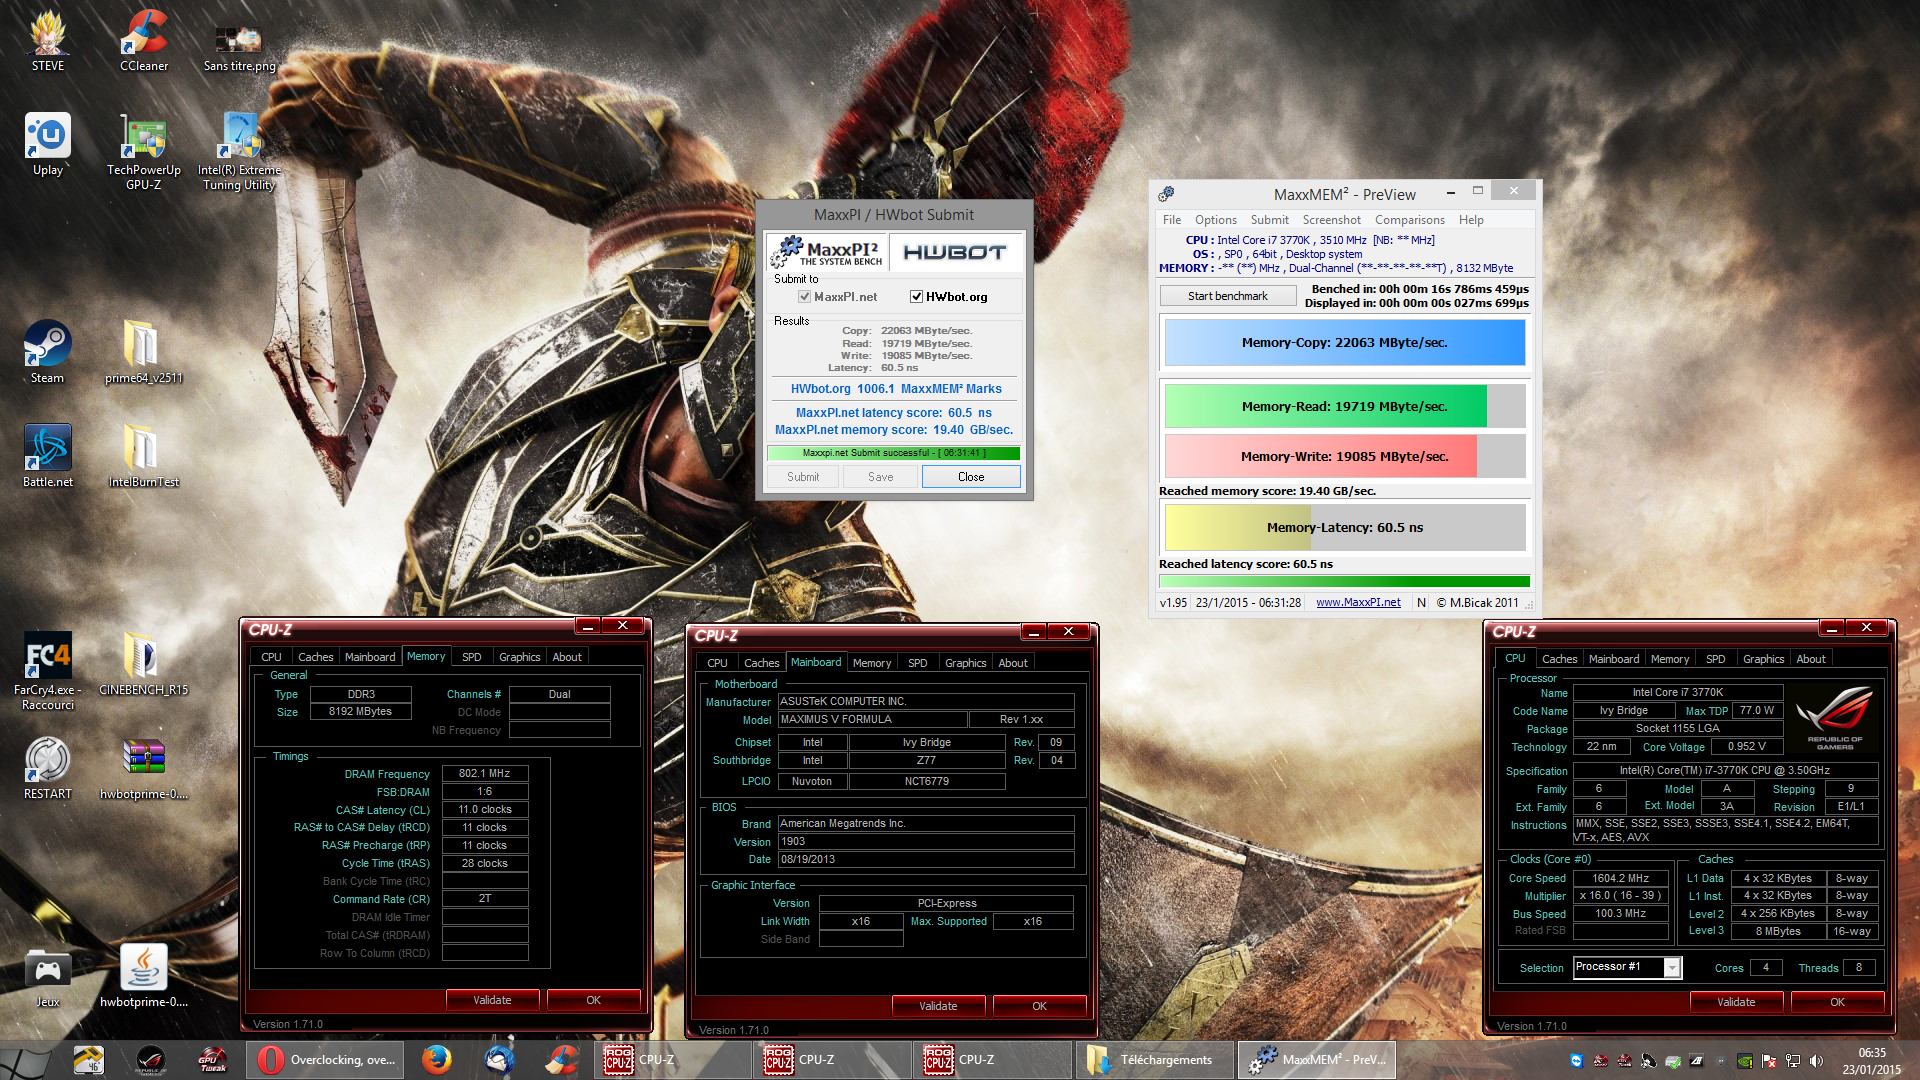Open the Screenshot menu in MaxxMEM²
This screenshot has width=1920, height=1080.
[x=1331, y=220]
